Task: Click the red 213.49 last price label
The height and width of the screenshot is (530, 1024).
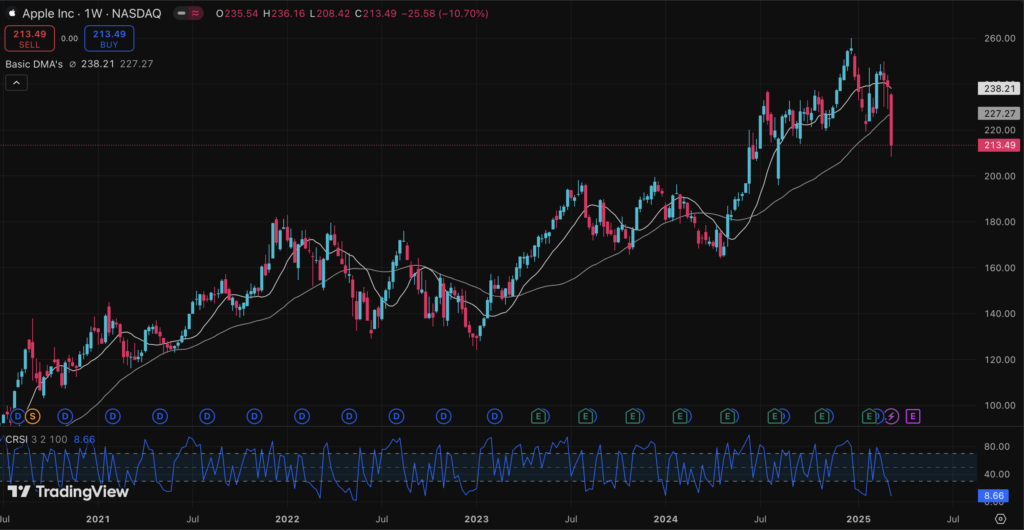Action: tap(999, 145)
